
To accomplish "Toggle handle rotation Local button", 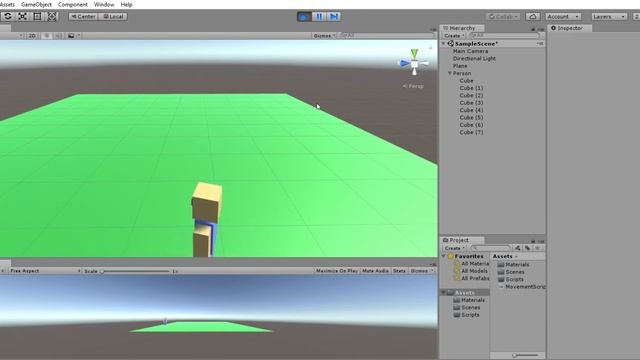I will click(x=113, y=16).
